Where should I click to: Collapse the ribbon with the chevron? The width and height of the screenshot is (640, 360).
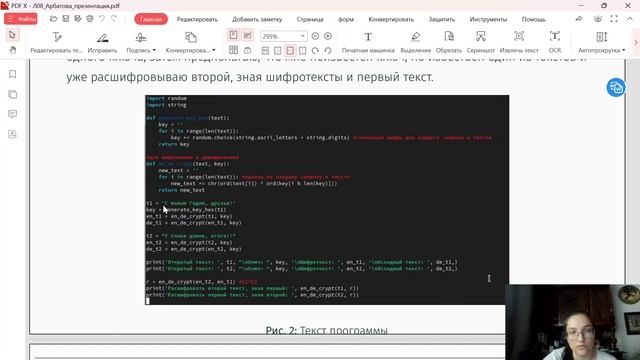[630, 19]
